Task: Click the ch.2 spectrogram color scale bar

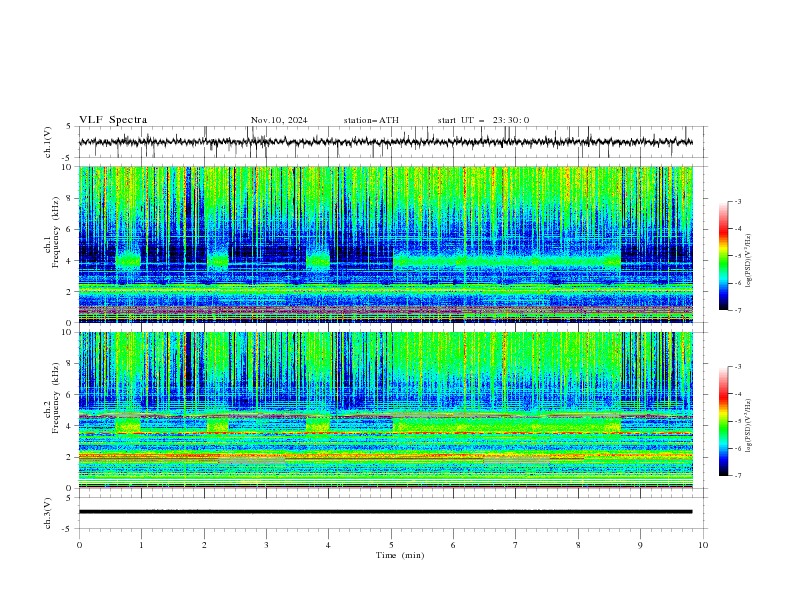Action: coord(723,421)
